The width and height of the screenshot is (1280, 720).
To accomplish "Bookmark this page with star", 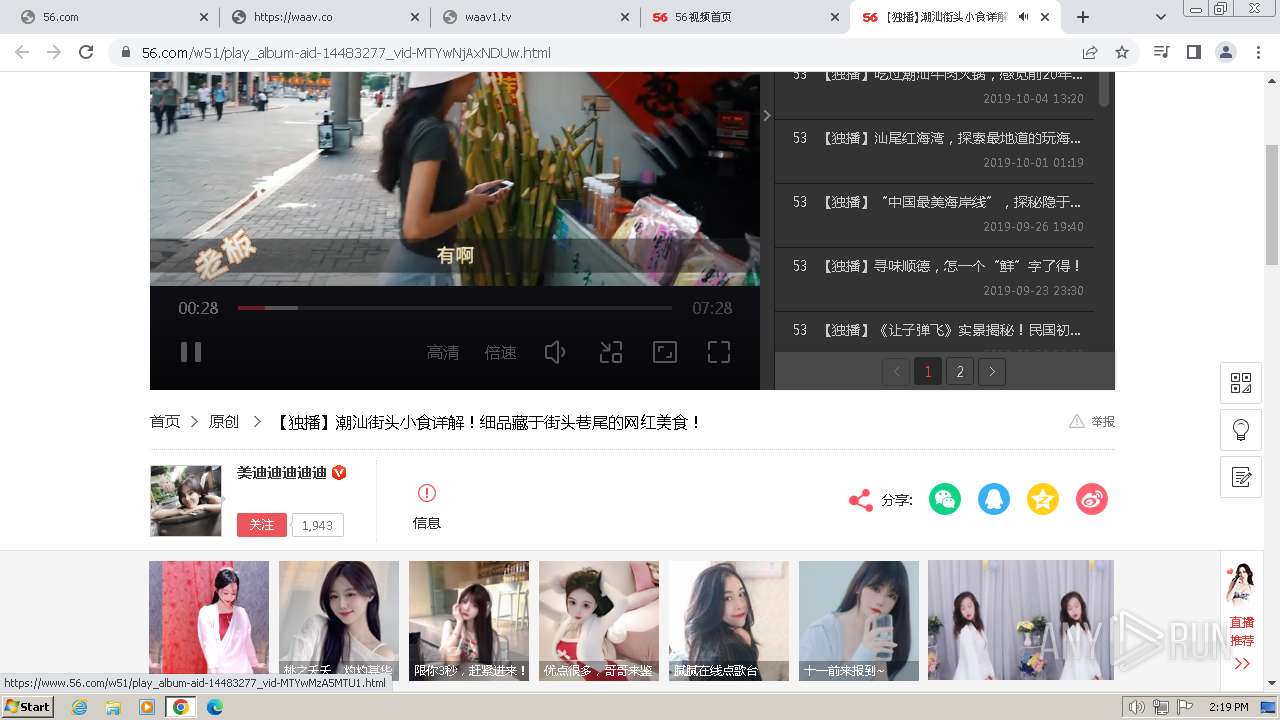I will (1122, 52).
